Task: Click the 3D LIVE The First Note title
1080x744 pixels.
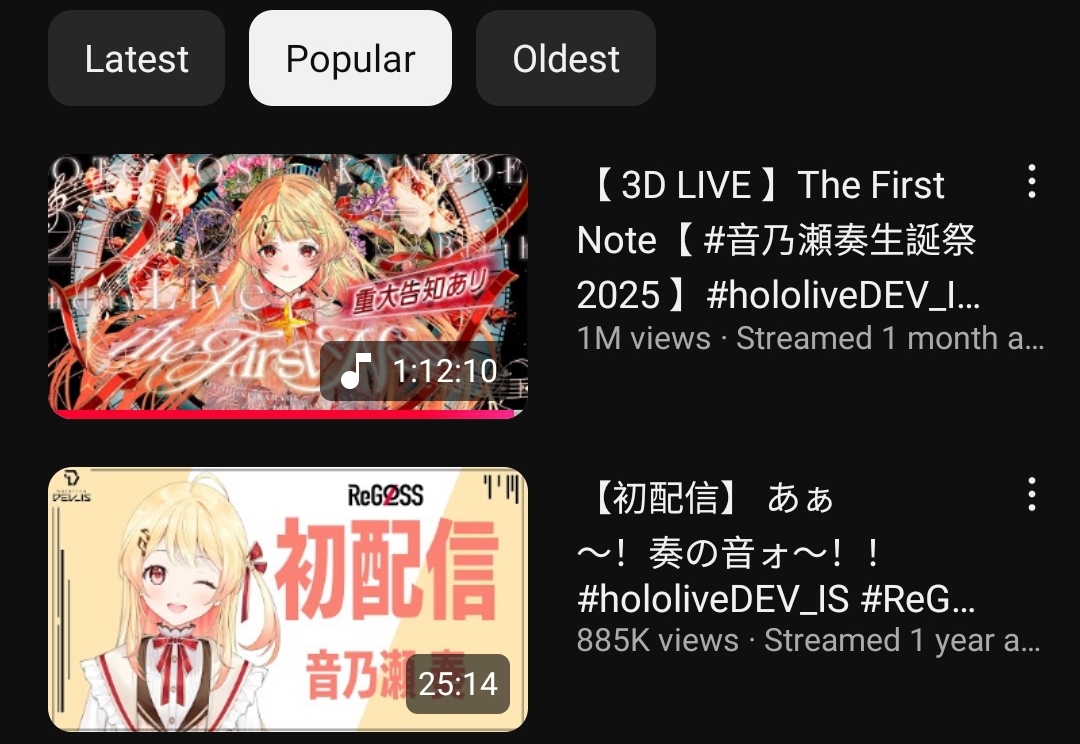Action: [x=778, y=240]
